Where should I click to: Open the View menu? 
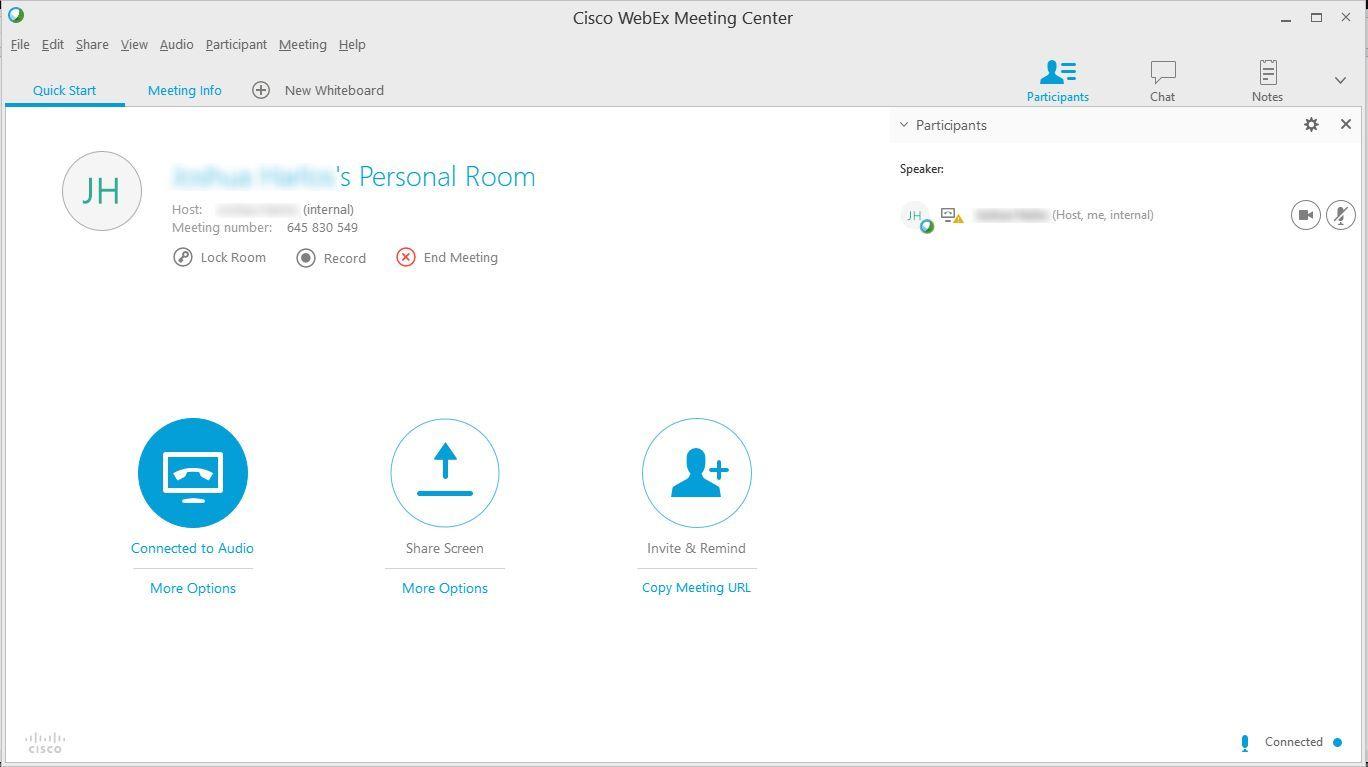[134, 45]
